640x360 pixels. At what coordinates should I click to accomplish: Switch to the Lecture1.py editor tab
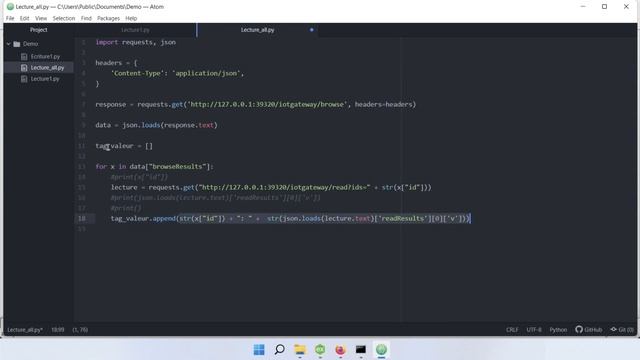[135, 30]
